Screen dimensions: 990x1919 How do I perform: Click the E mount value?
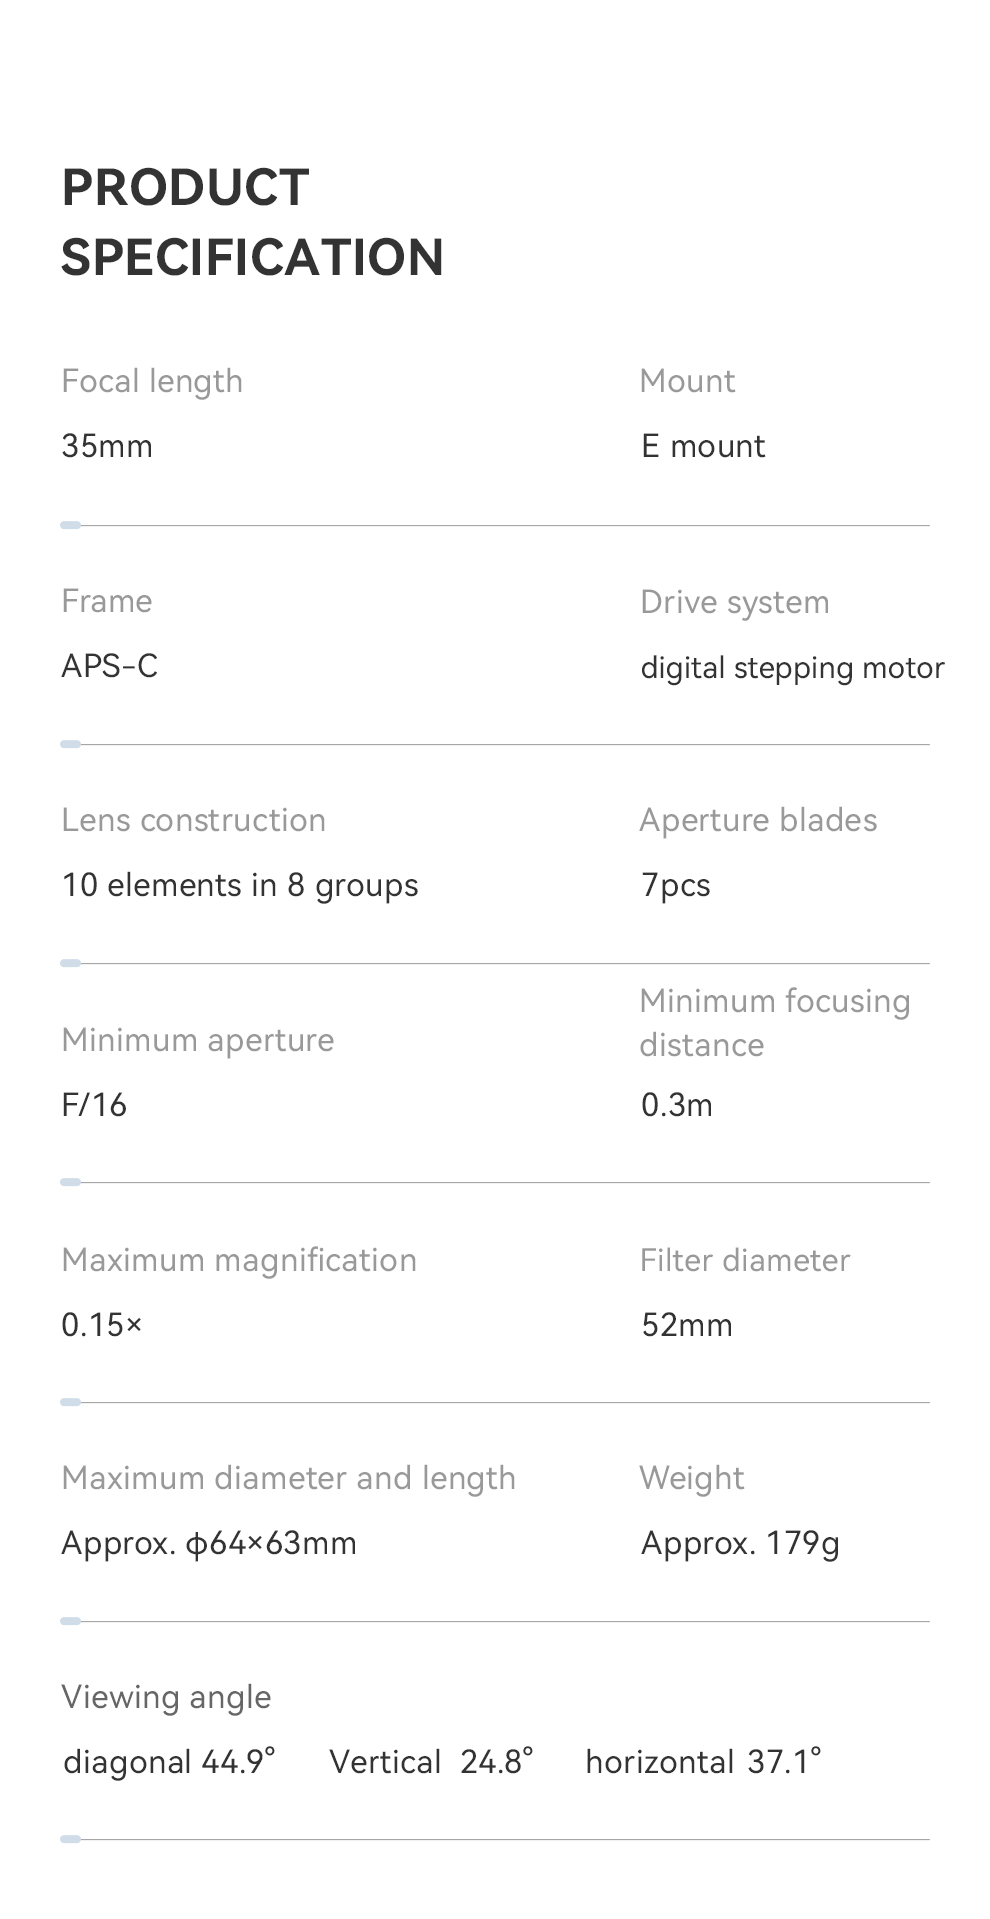point(703,446)
